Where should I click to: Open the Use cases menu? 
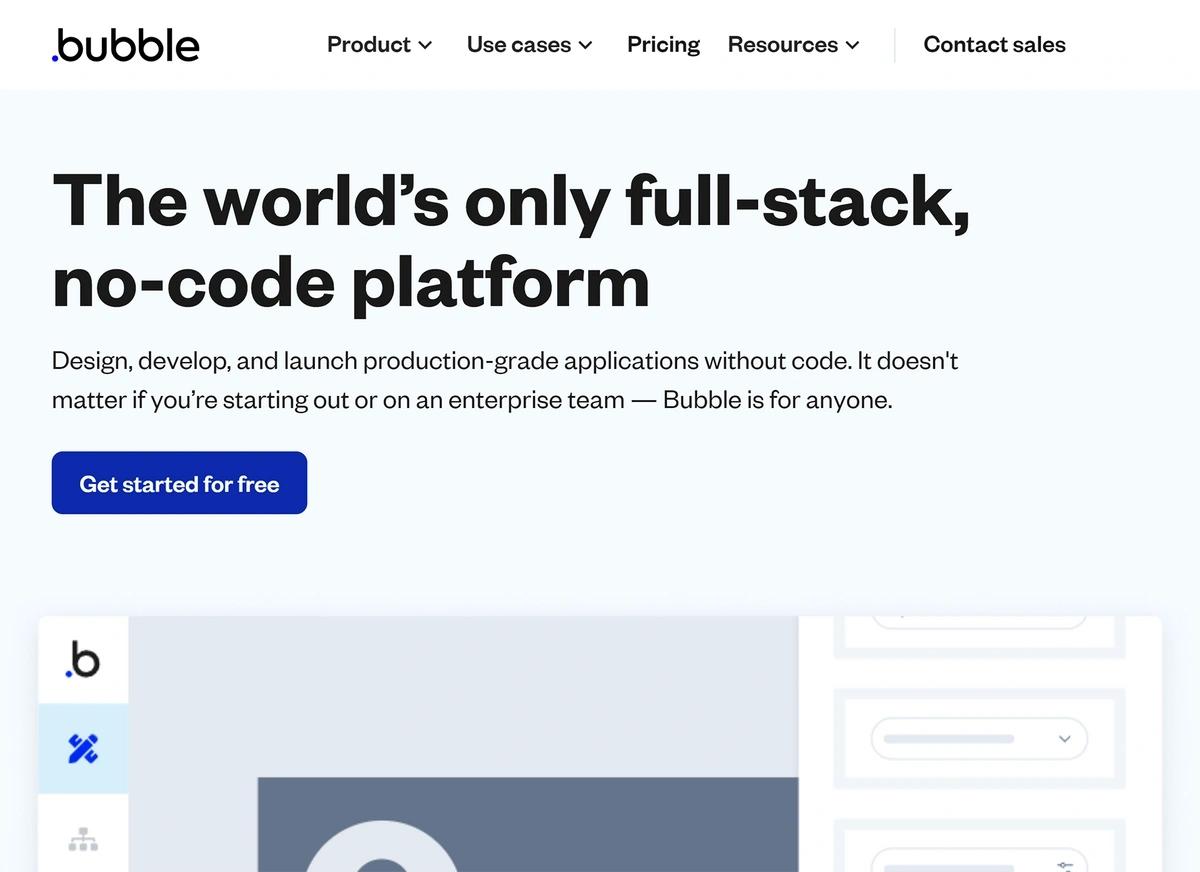(518, 45)
